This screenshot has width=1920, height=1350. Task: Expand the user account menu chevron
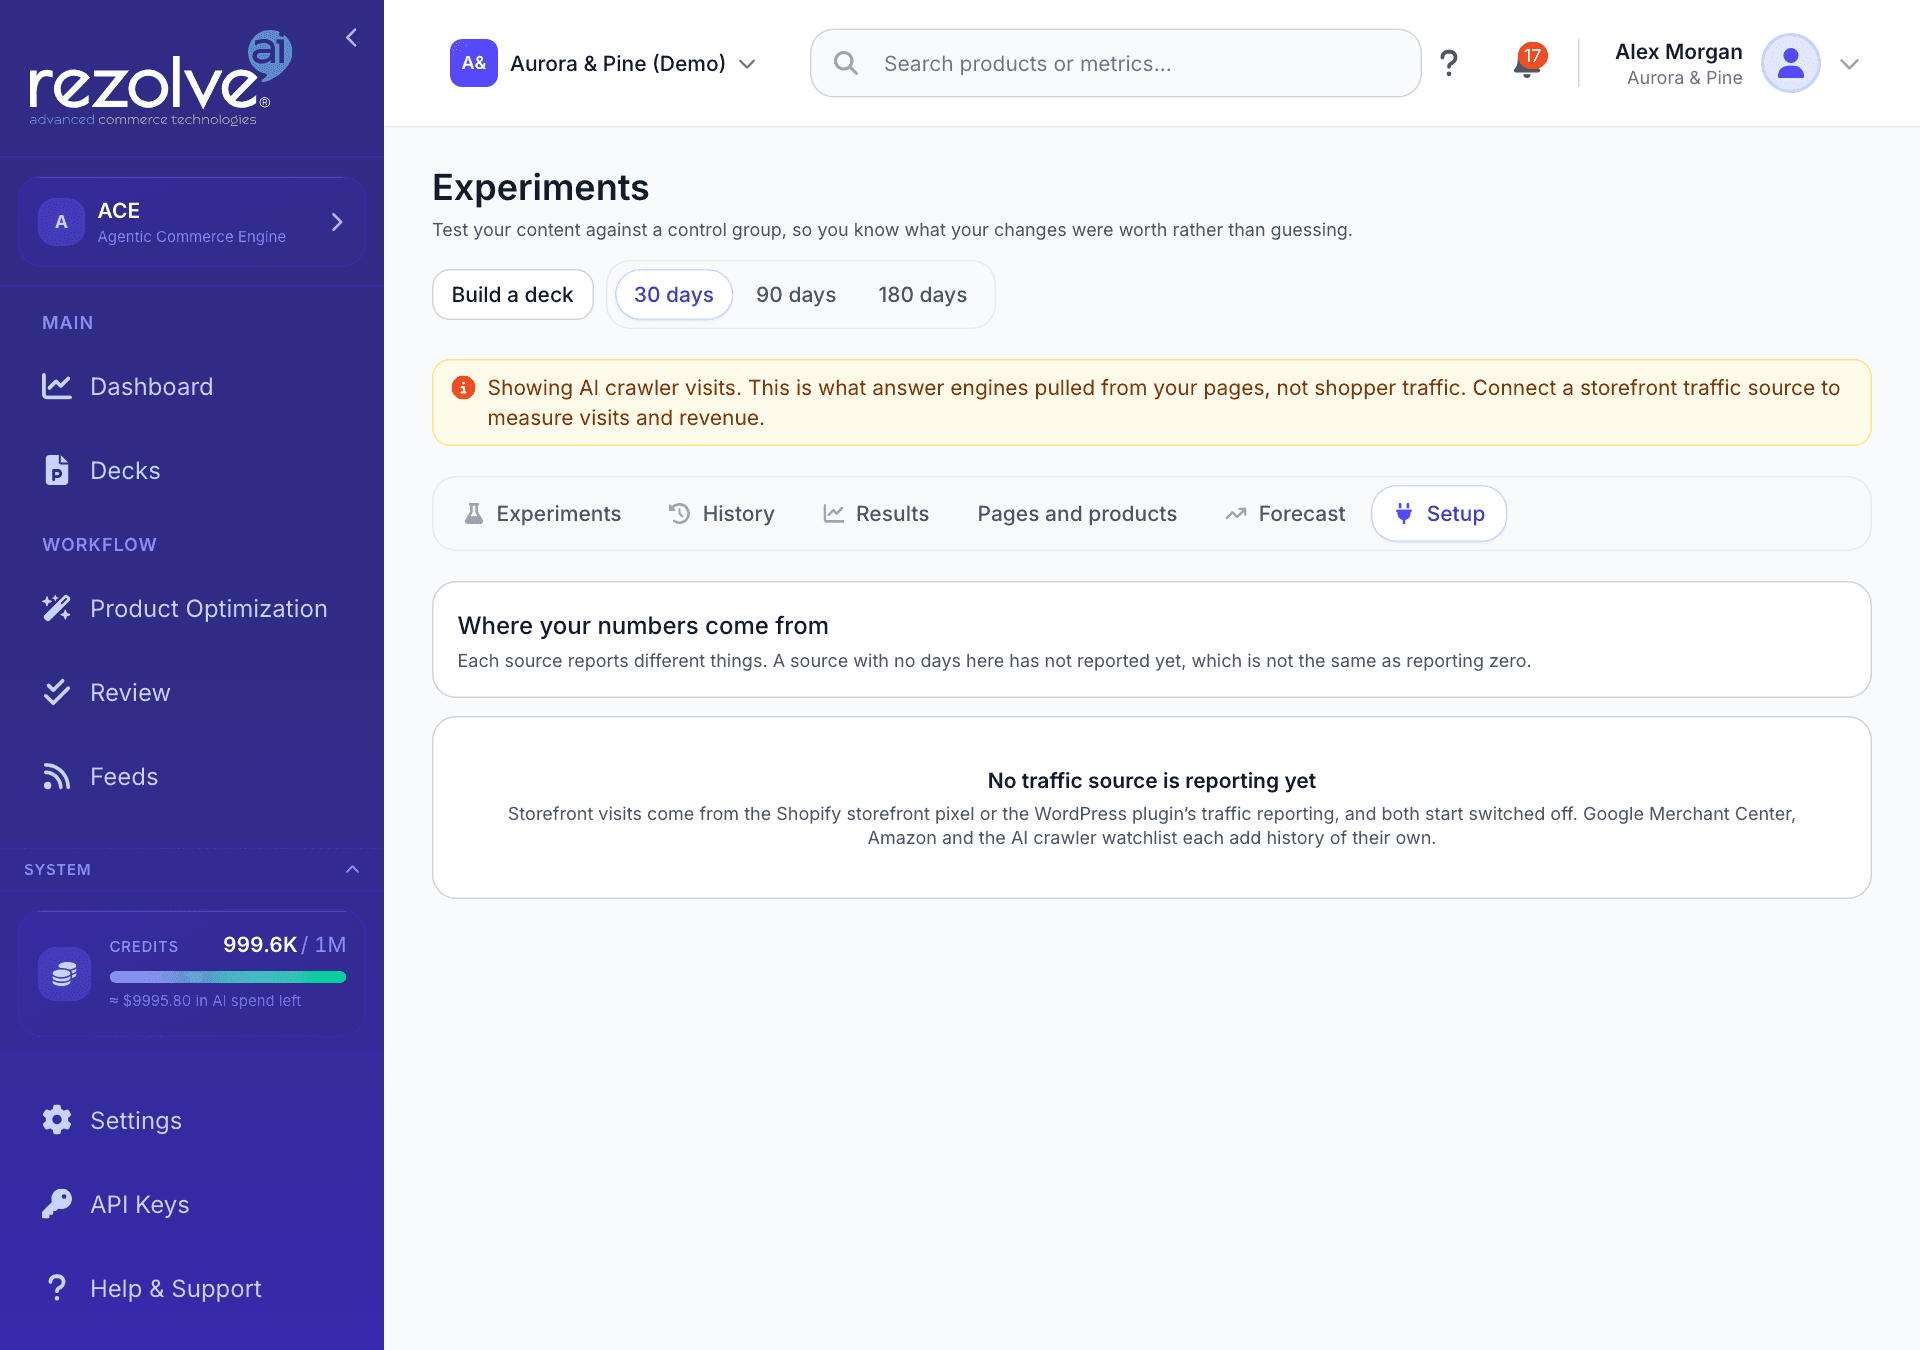[x=1849, y=64]
